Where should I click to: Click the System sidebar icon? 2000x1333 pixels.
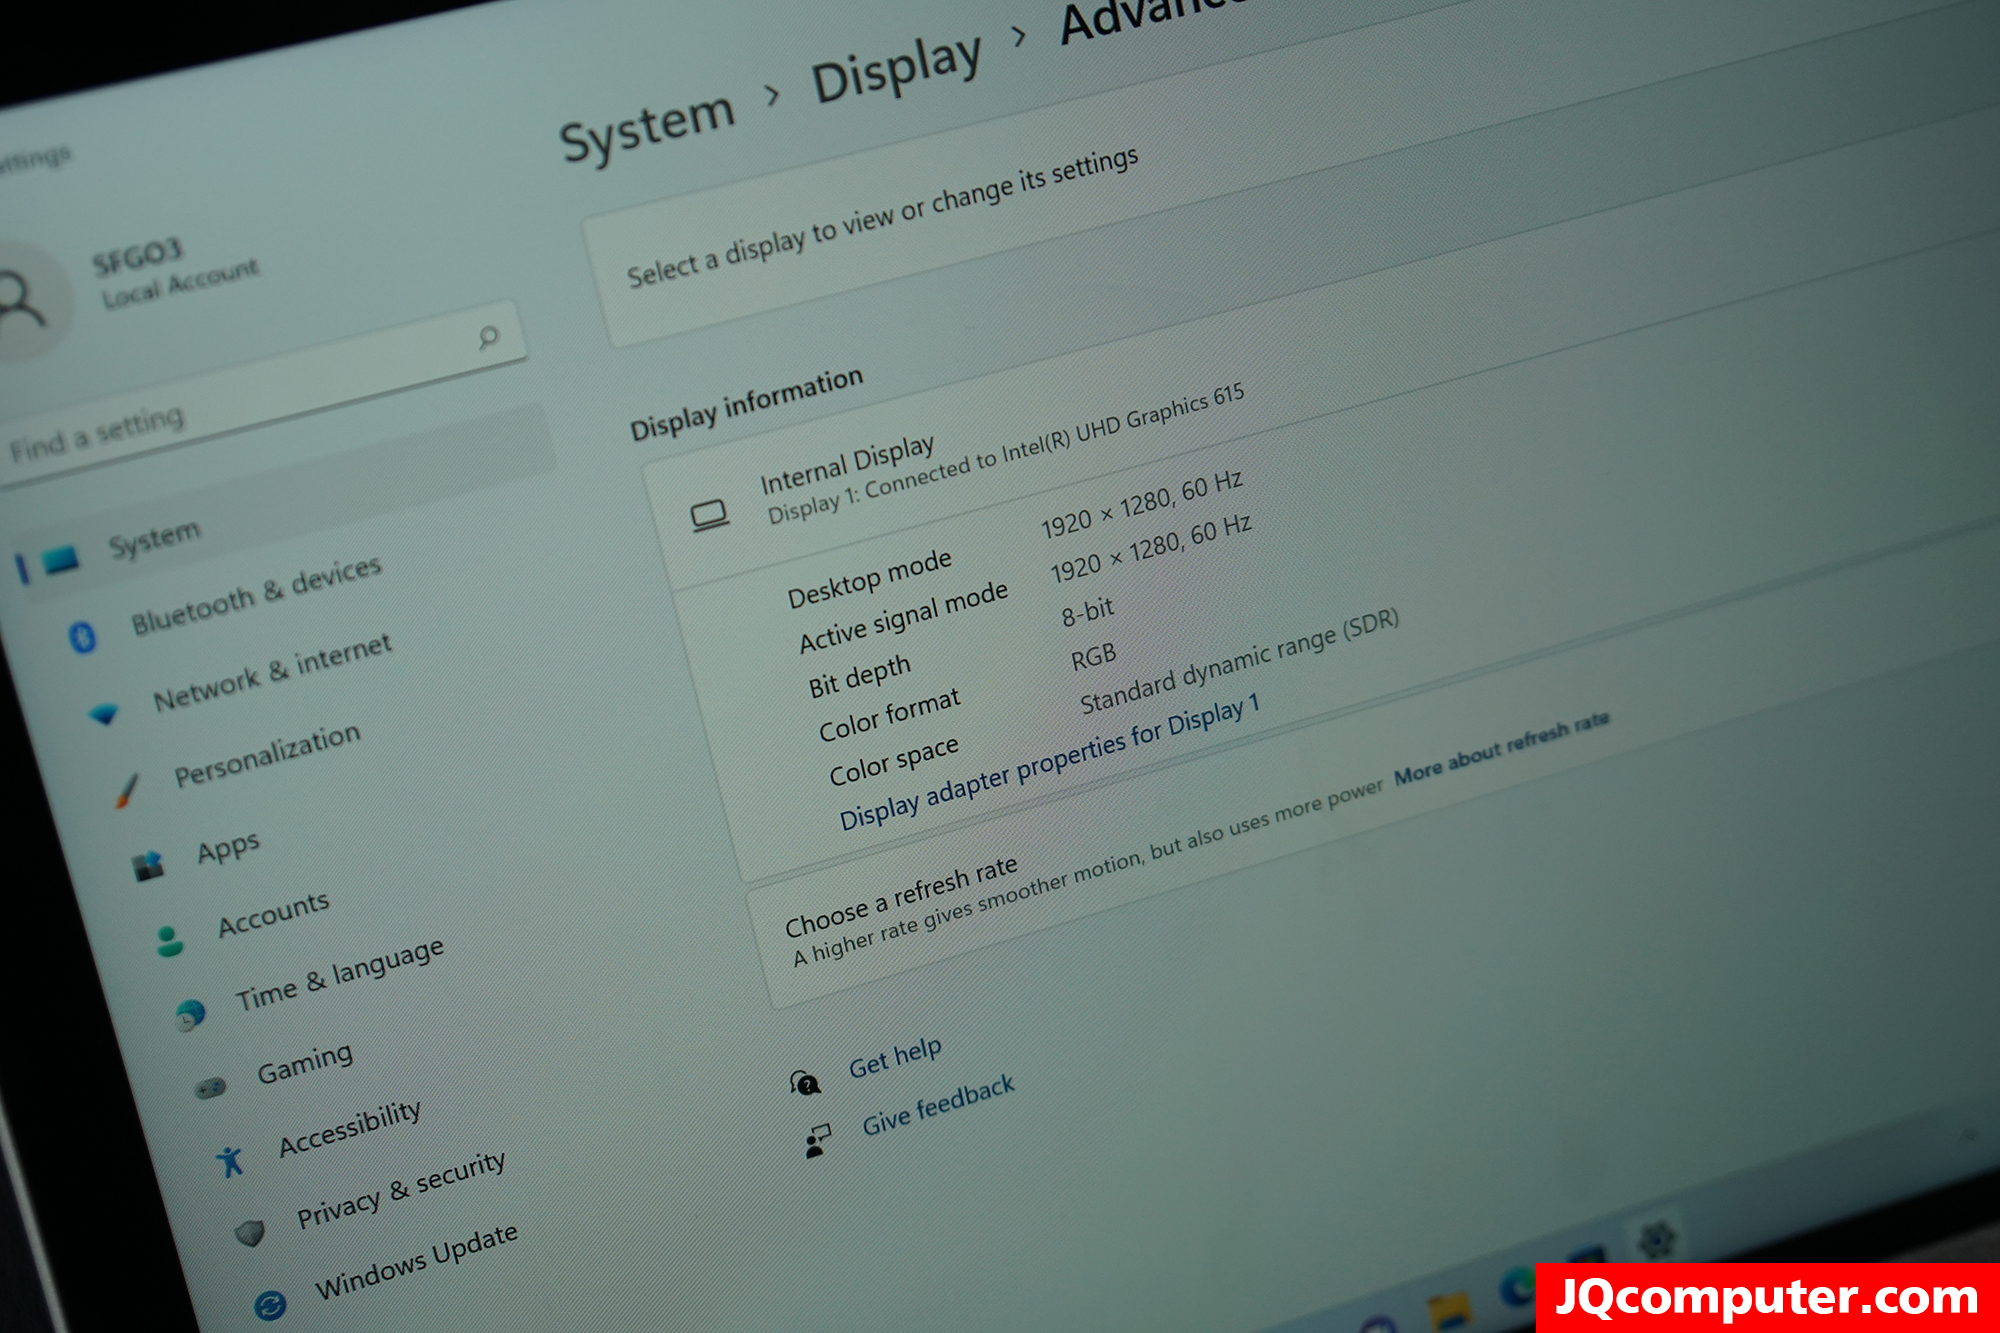coord(61,559)
